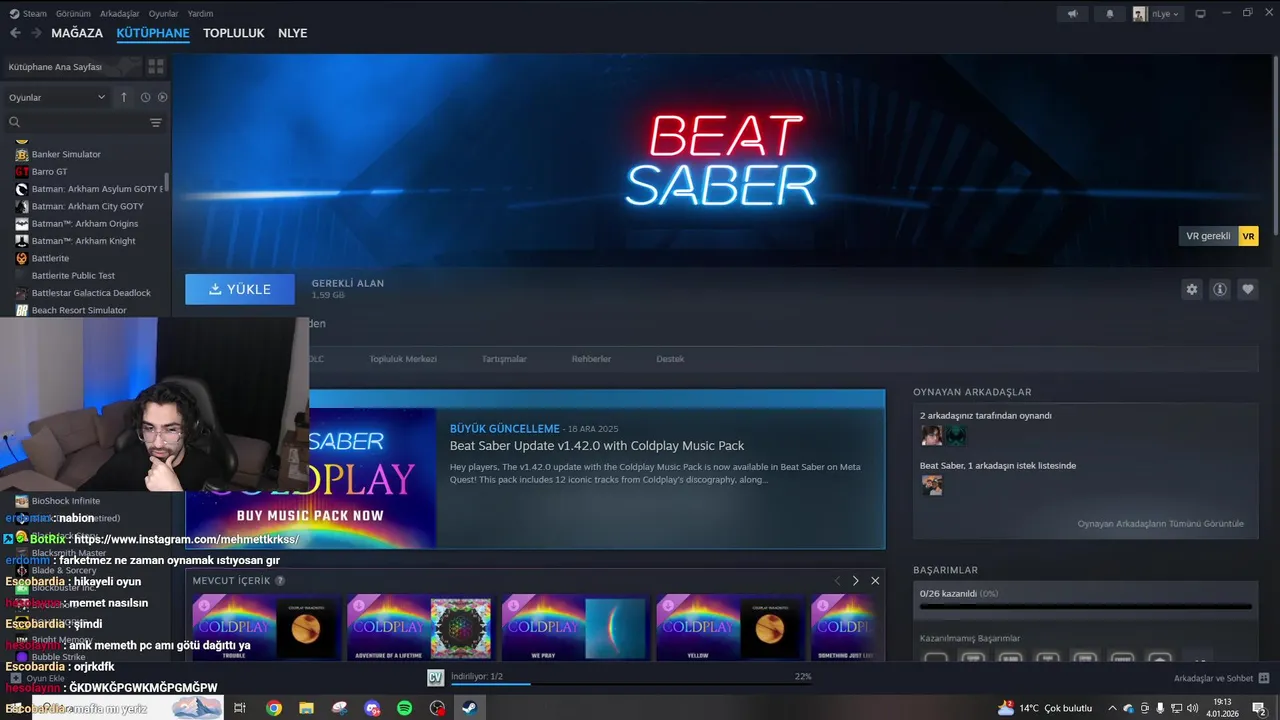1280x720 pixels.
Task: Open the Topluluk Merkezi tab
Action: (x=403, y=359)
